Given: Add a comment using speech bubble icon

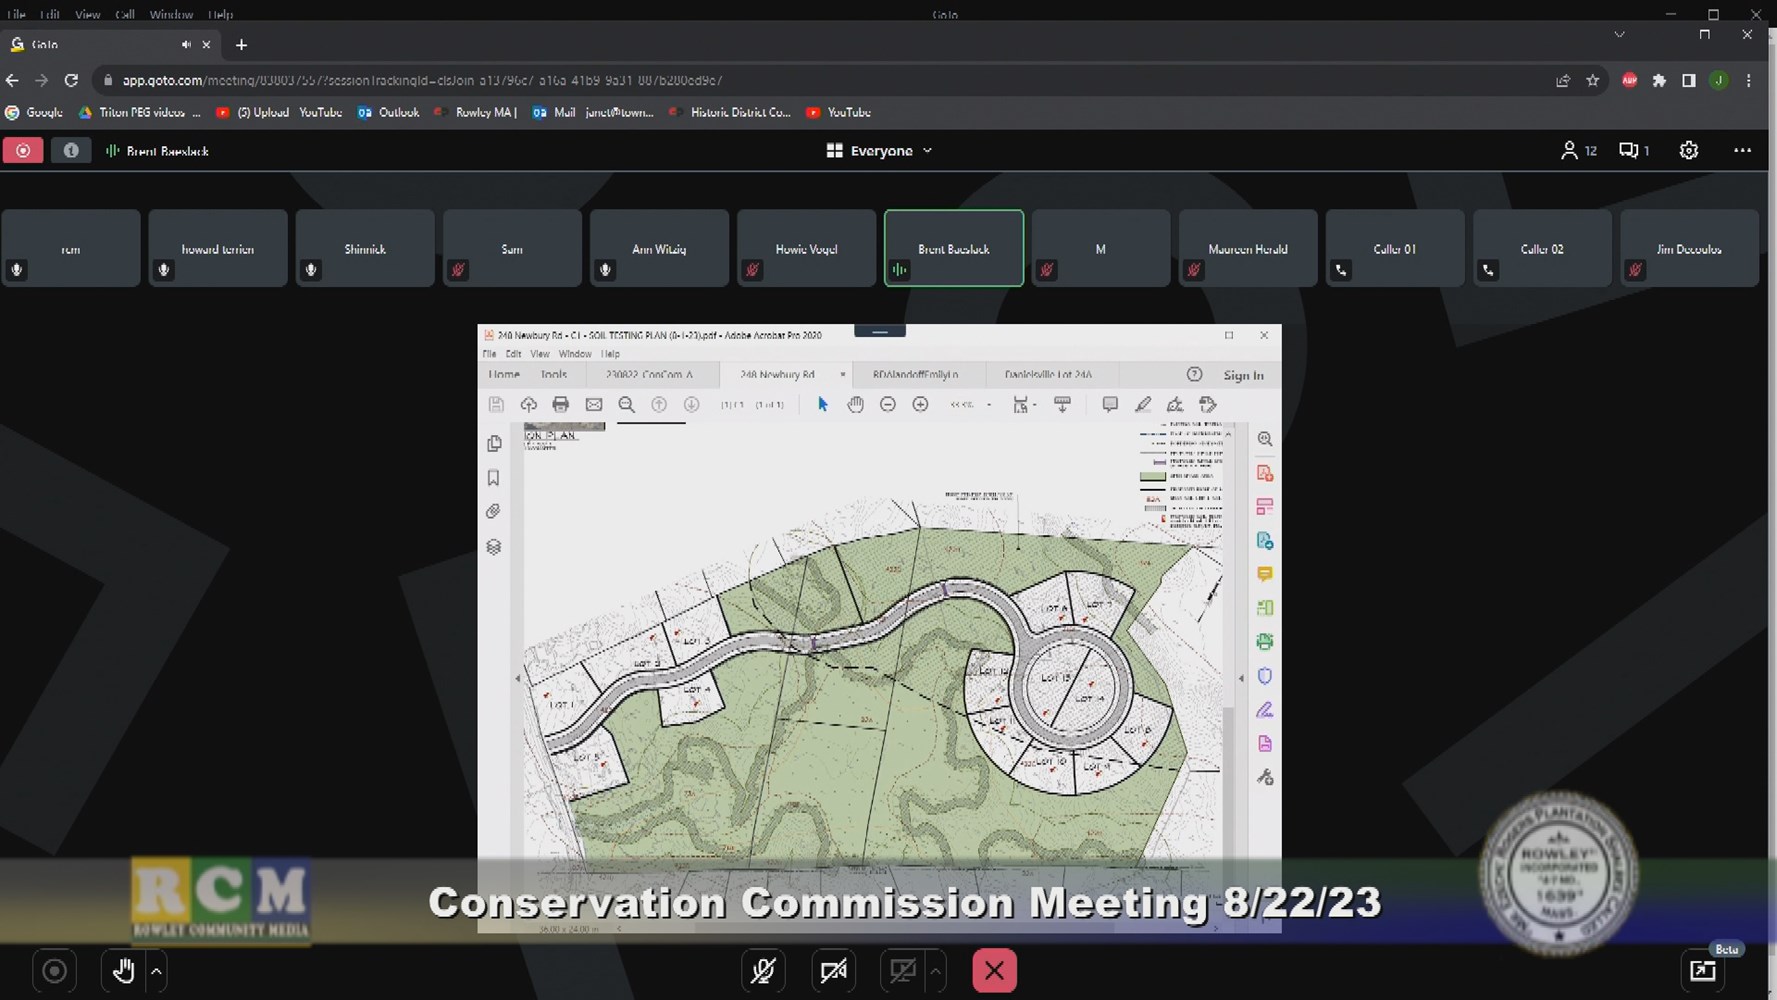Looking at the screenshot, I should coord(1110,404).
